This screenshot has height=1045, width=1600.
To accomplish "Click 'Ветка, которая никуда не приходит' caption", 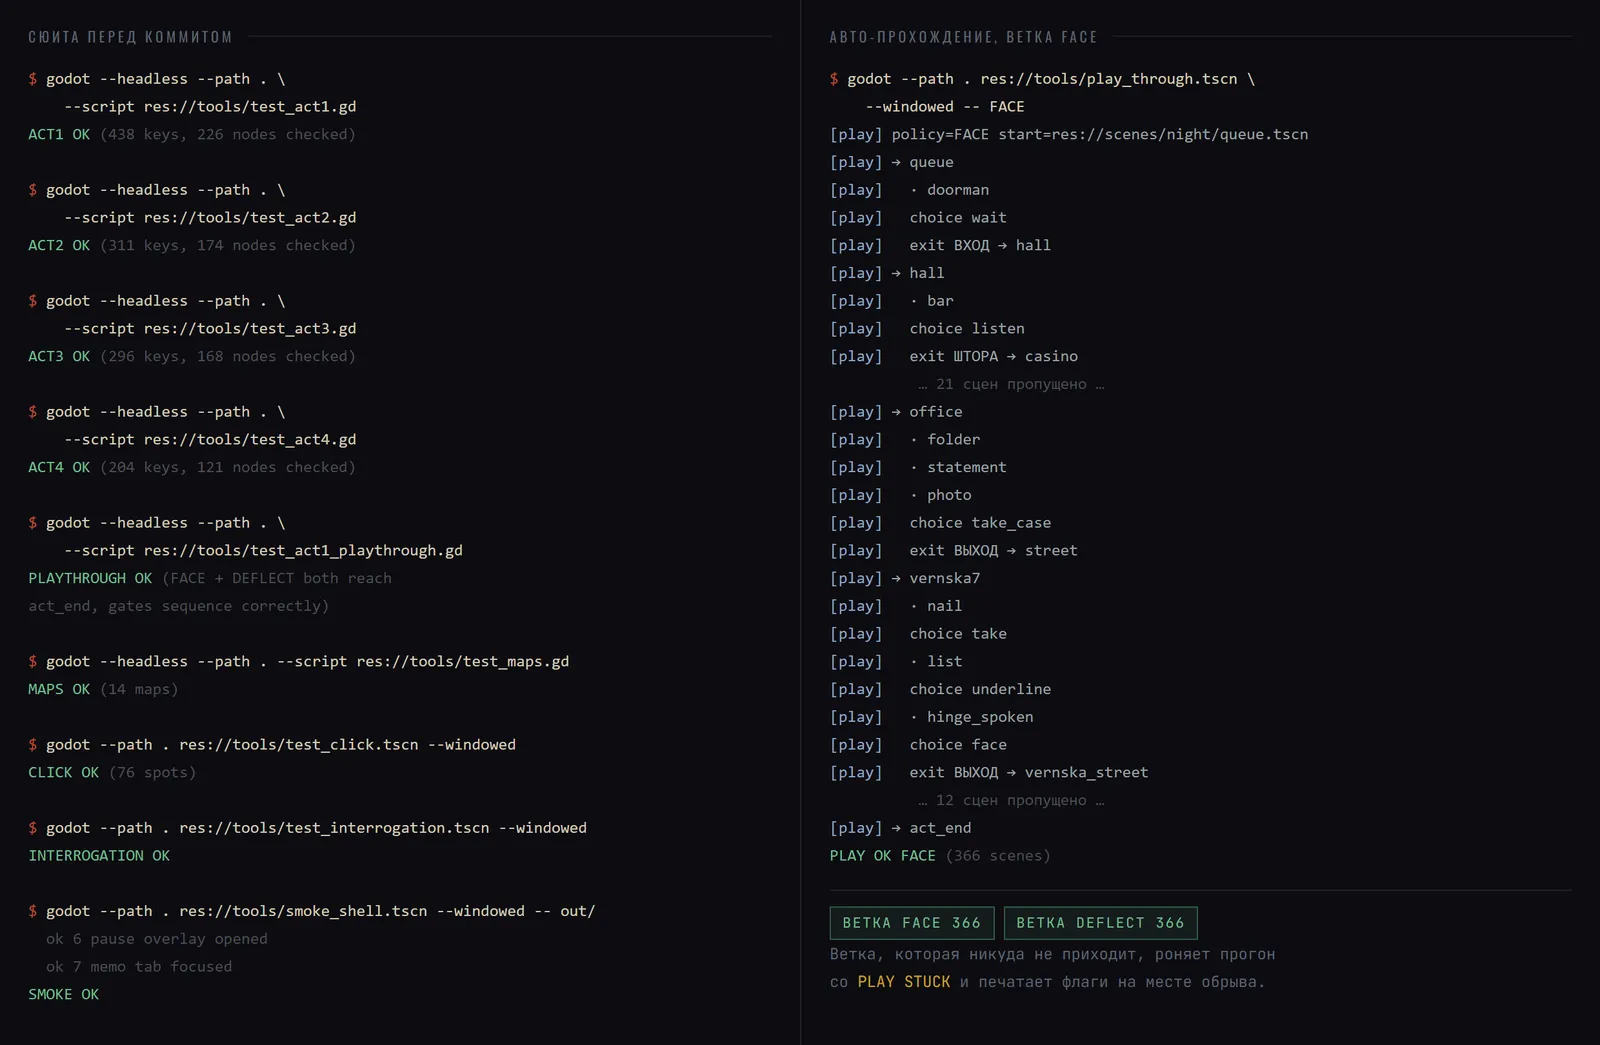I will (1053, 954).
